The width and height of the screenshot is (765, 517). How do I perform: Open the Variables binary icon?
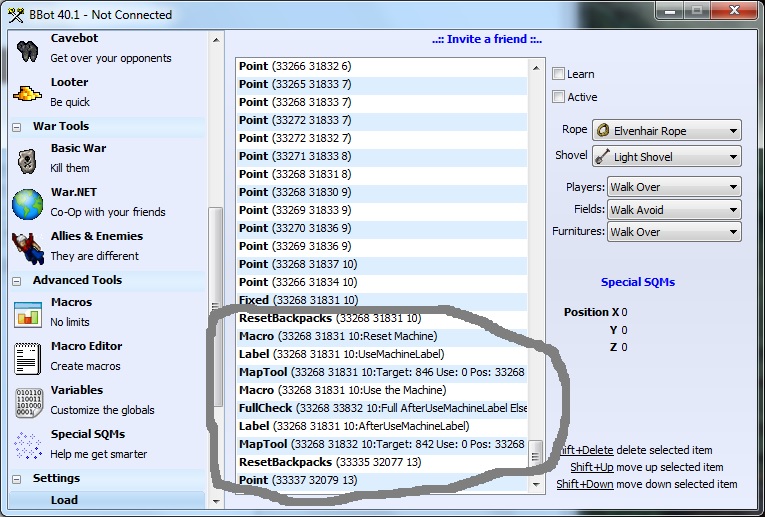click(27, 401)
